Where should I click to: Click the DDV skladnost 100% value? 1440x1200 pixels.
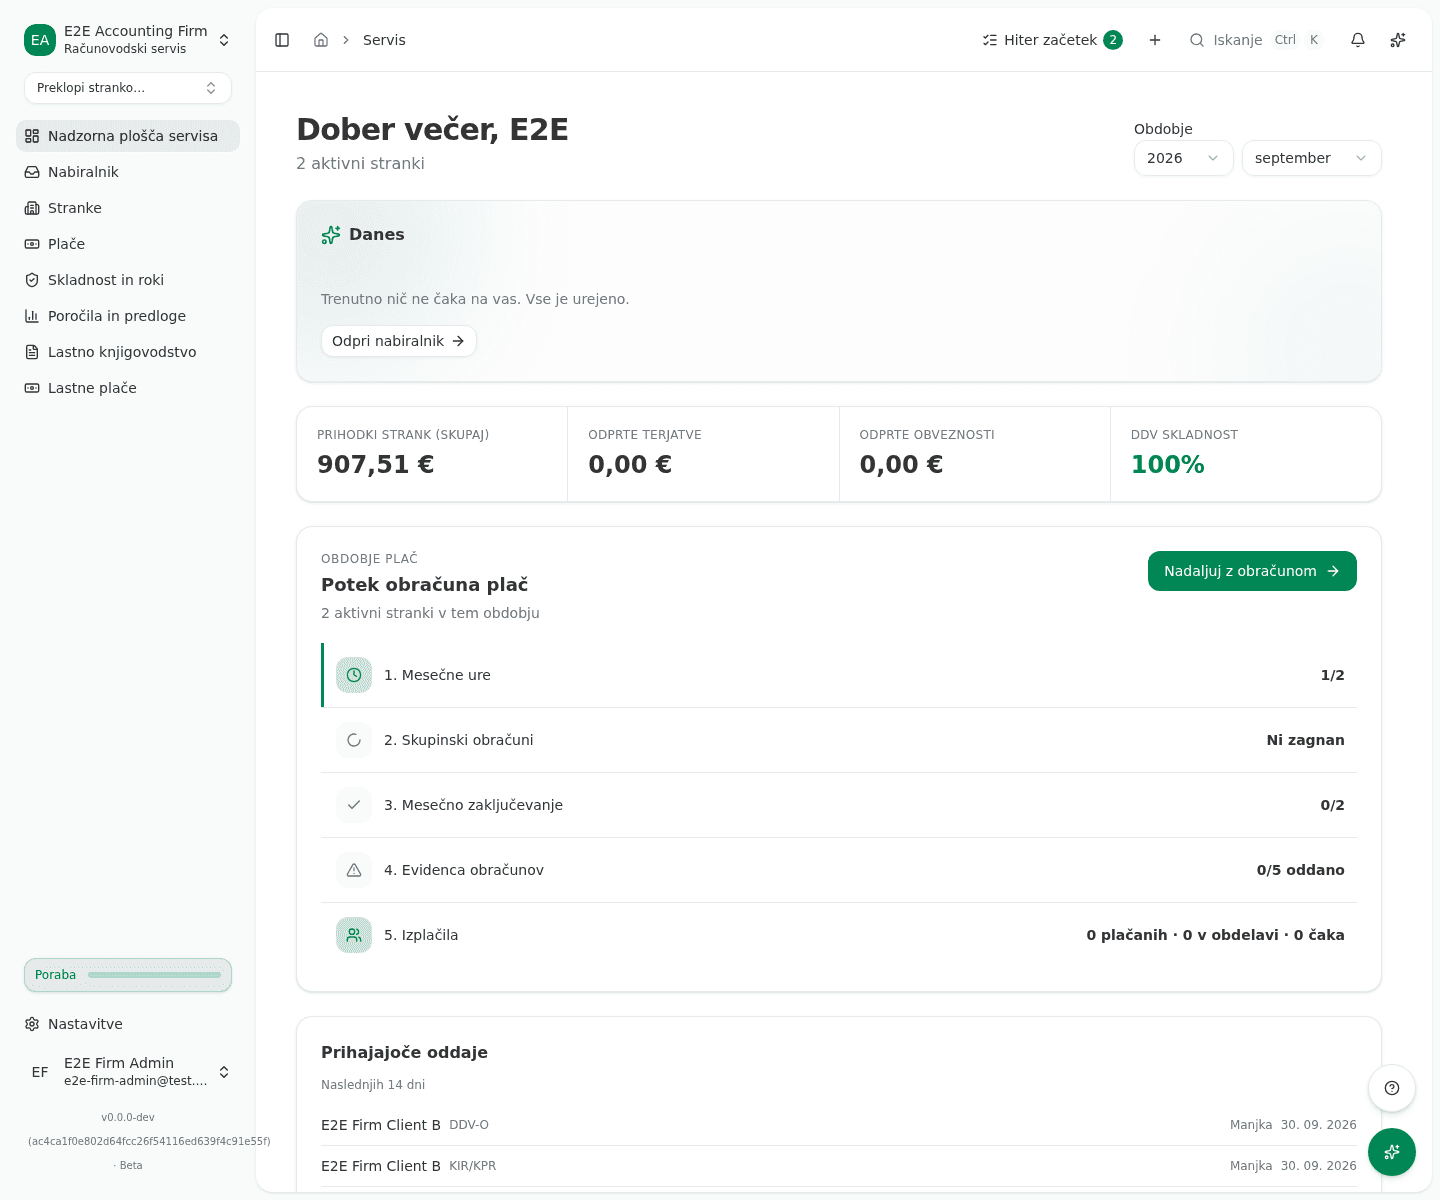pos(1167,465)
